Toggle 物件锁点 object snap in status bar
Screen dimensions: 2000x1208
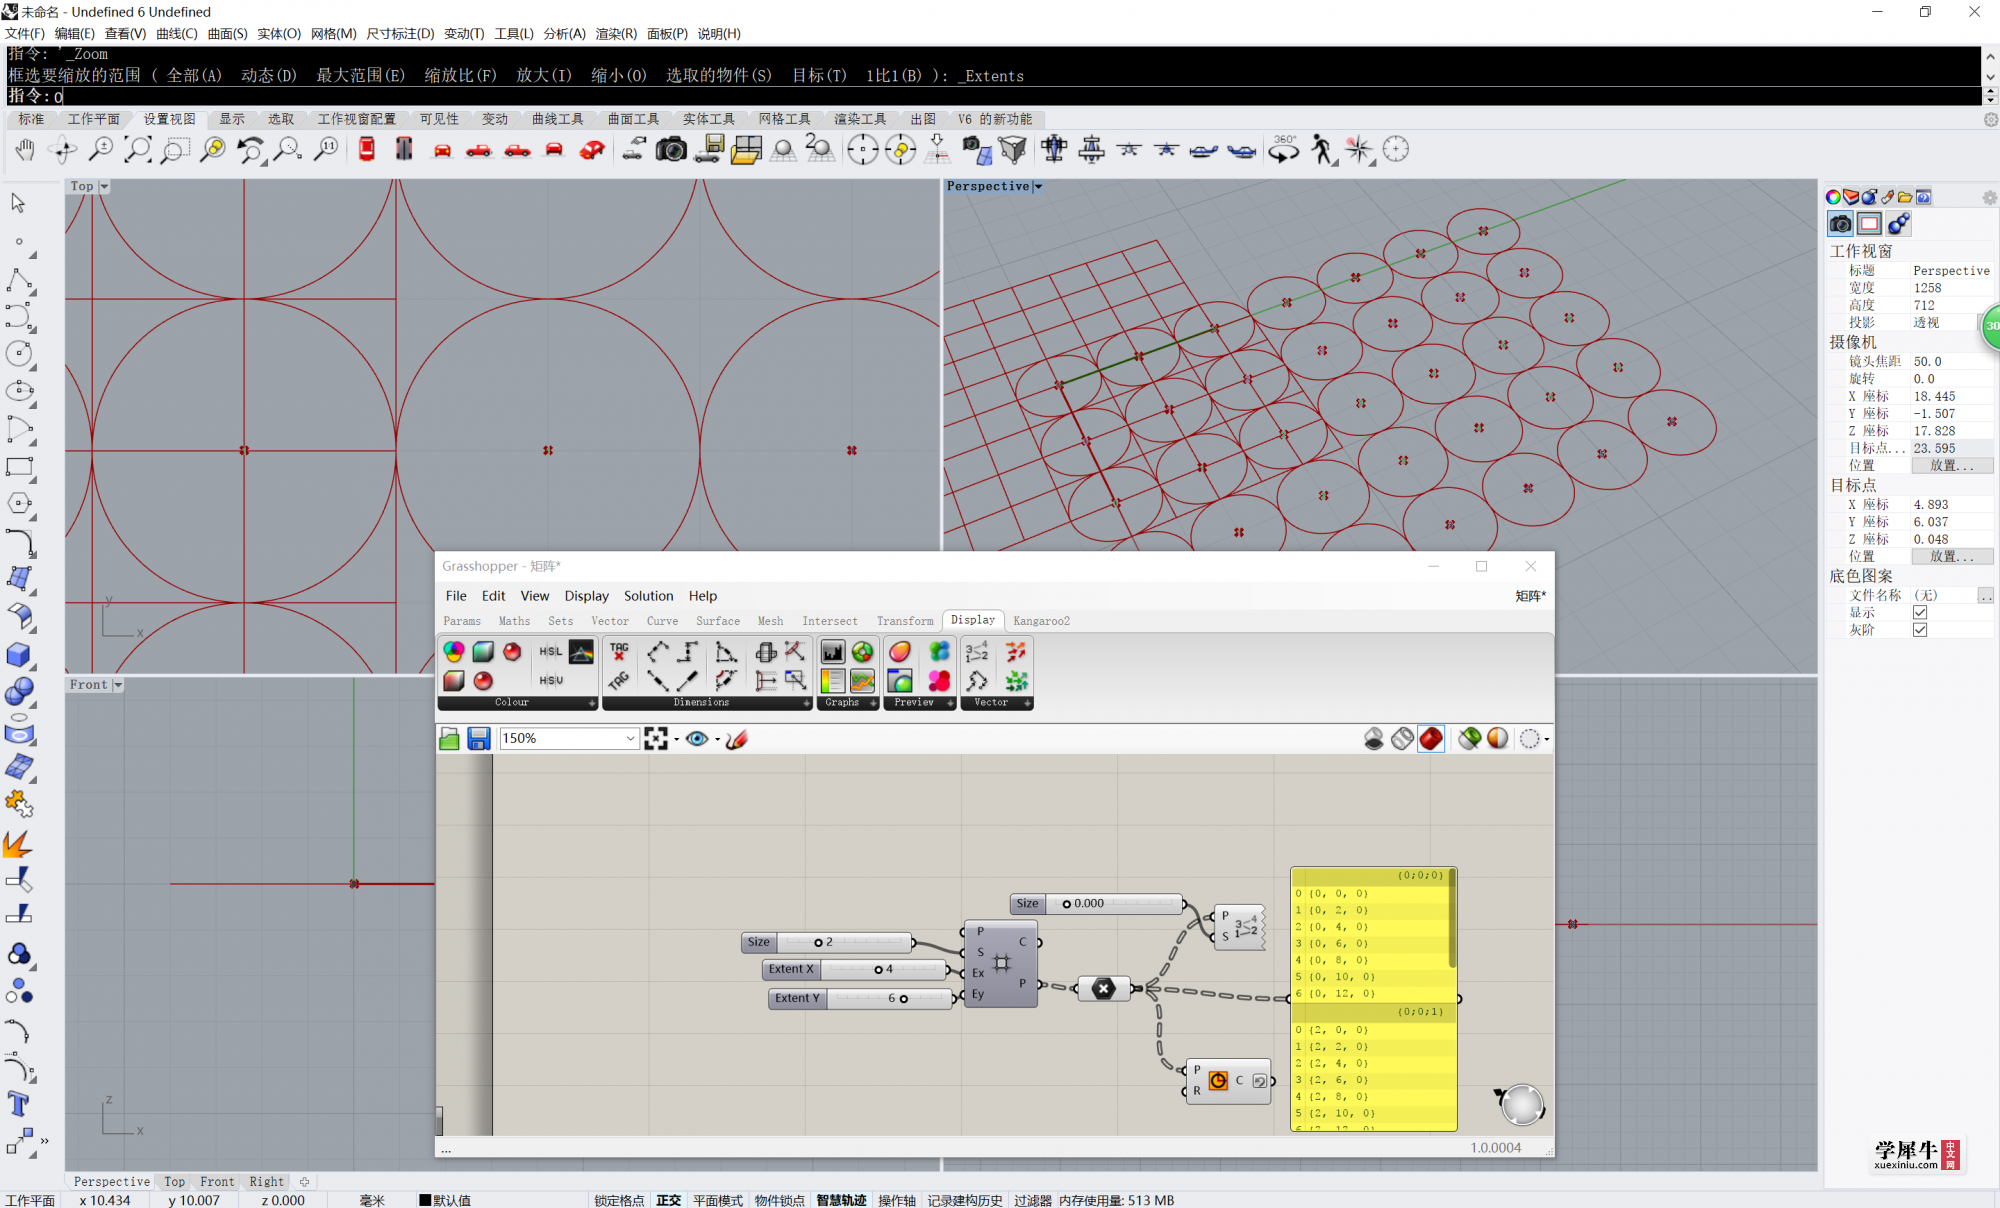[x=780, y=1200]
